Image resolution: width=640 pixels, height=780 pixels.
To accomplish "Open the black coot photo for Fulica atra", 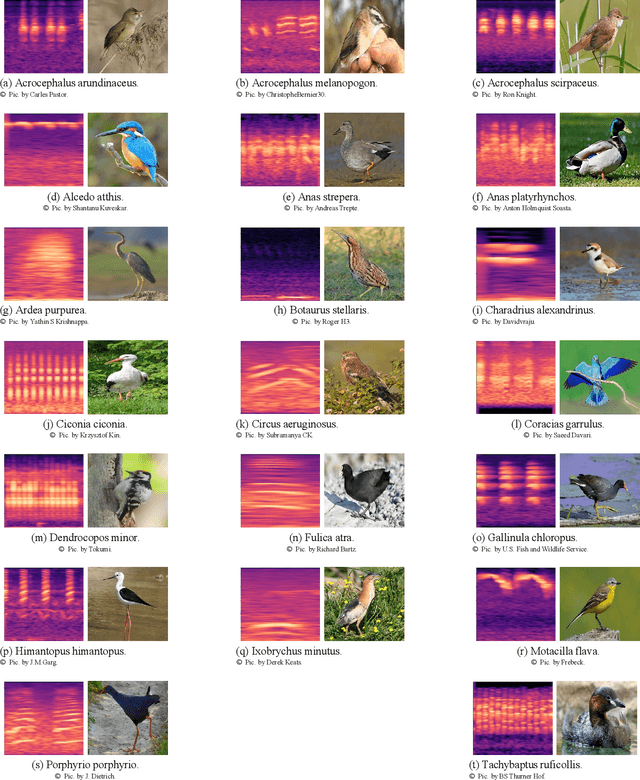I will coord(364,490).
